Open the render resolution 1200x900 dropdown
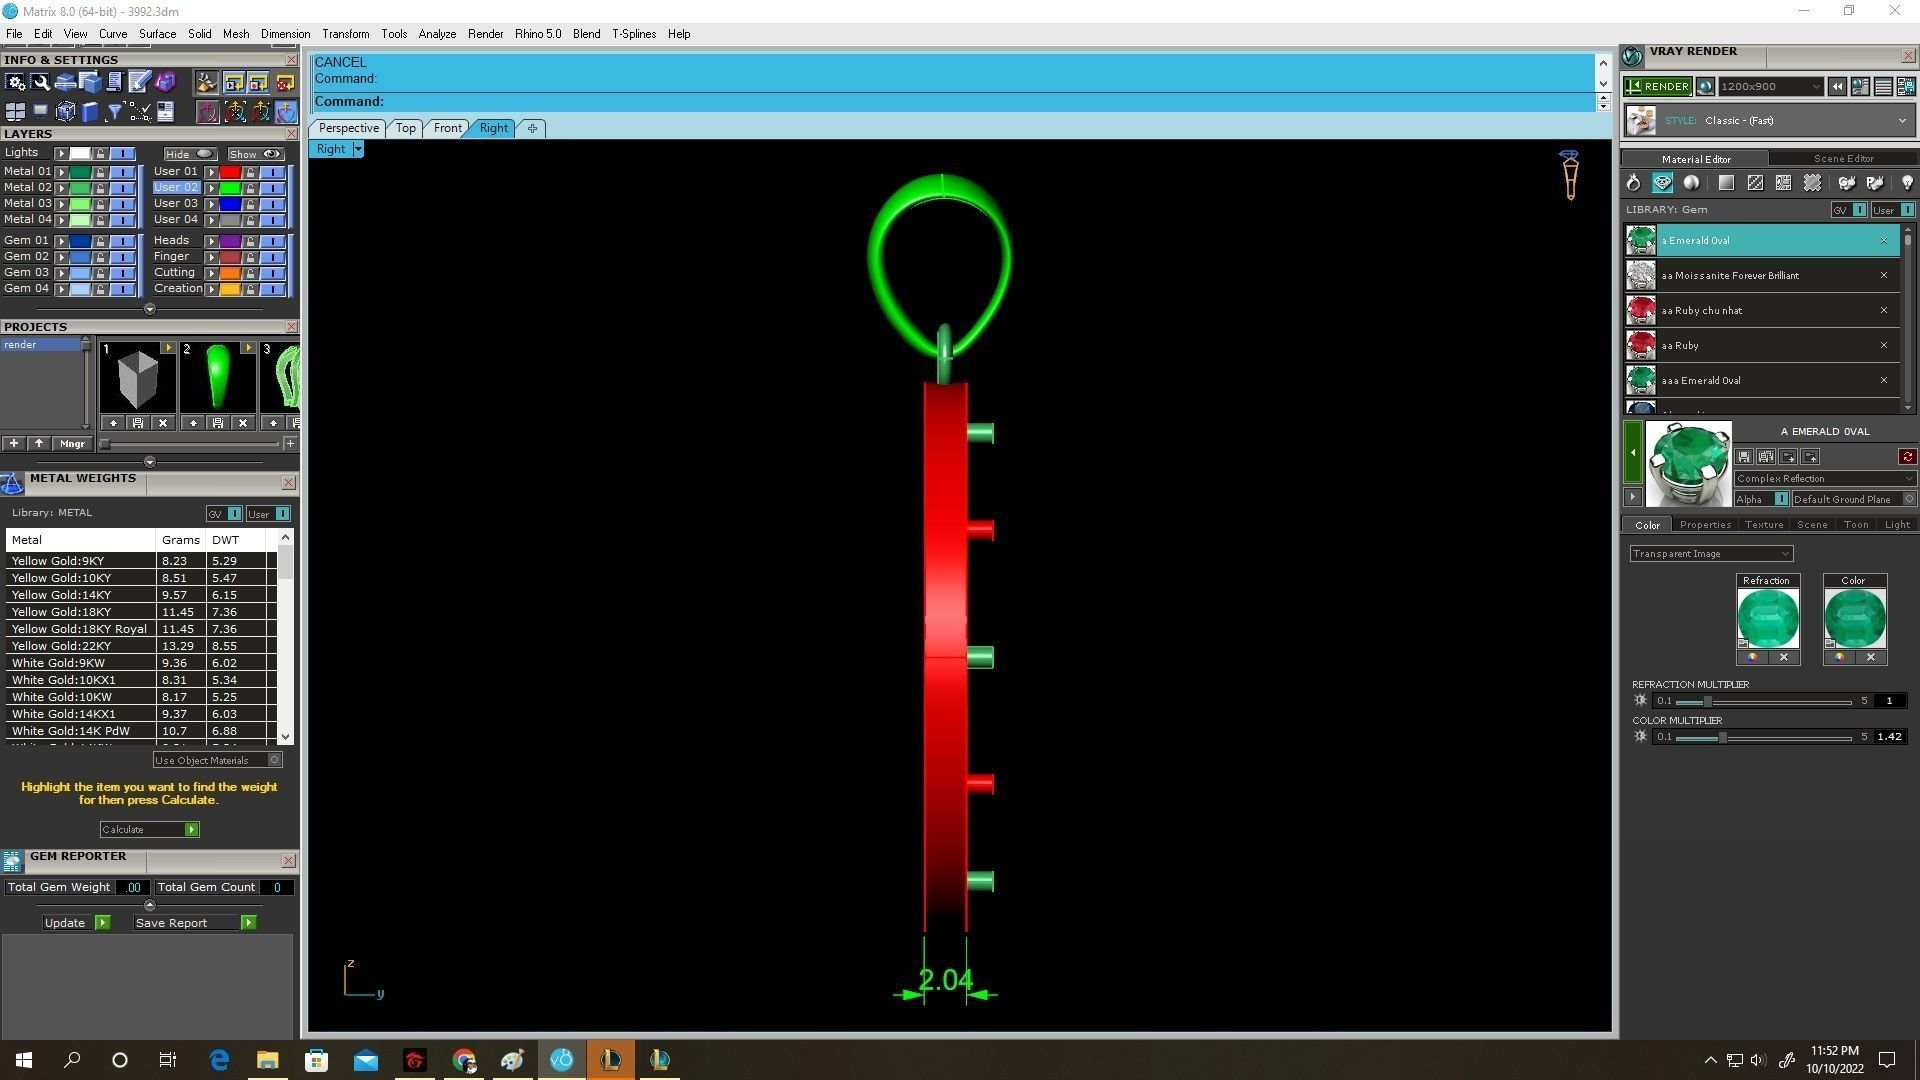This screenshot has height=1080, width=1920. tap(1815, 87)
